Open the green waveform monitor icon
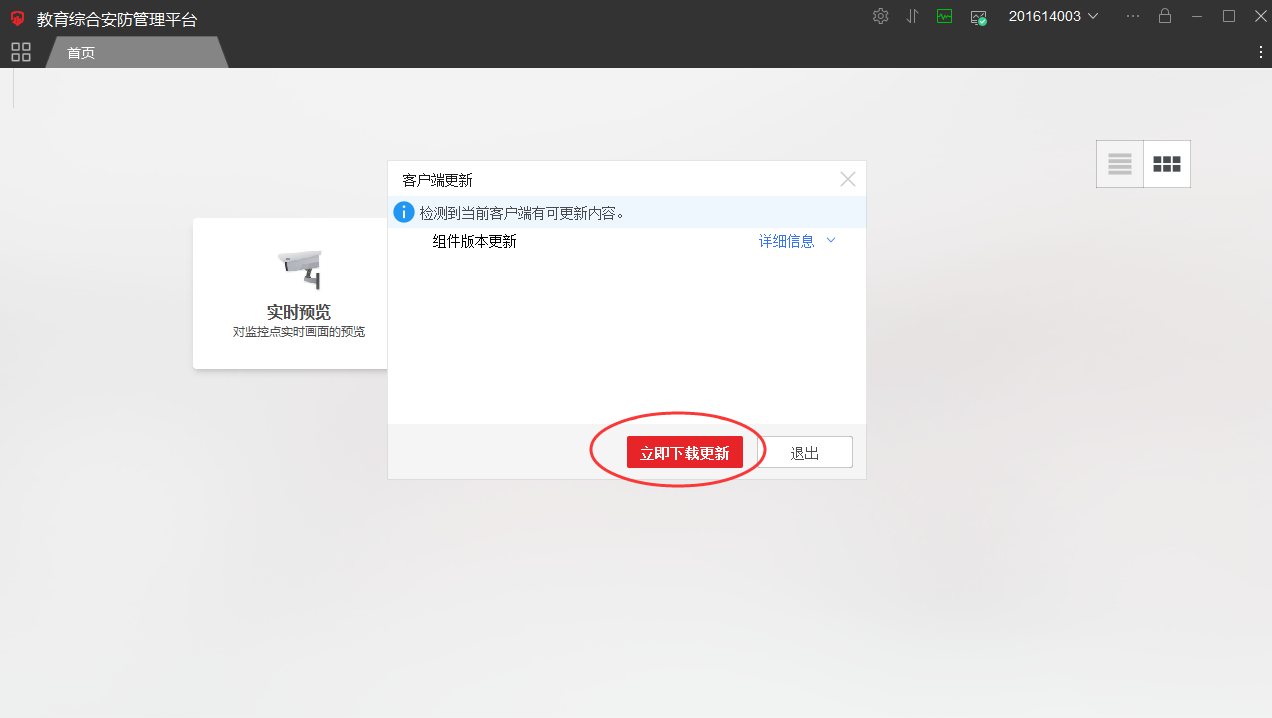The image size is (1272, 718). (x=944, y=16)
